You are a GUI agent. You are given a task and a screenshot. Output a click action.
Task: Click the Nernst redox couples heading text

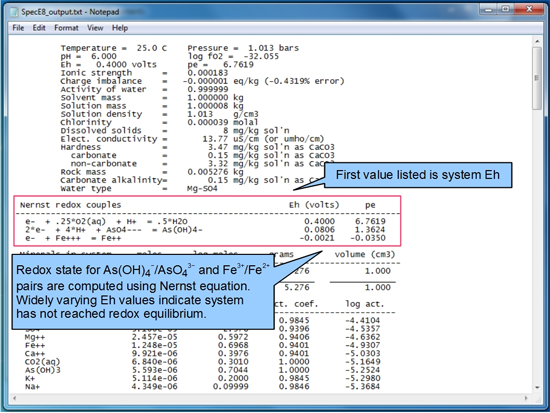click(x=70, y=205)
